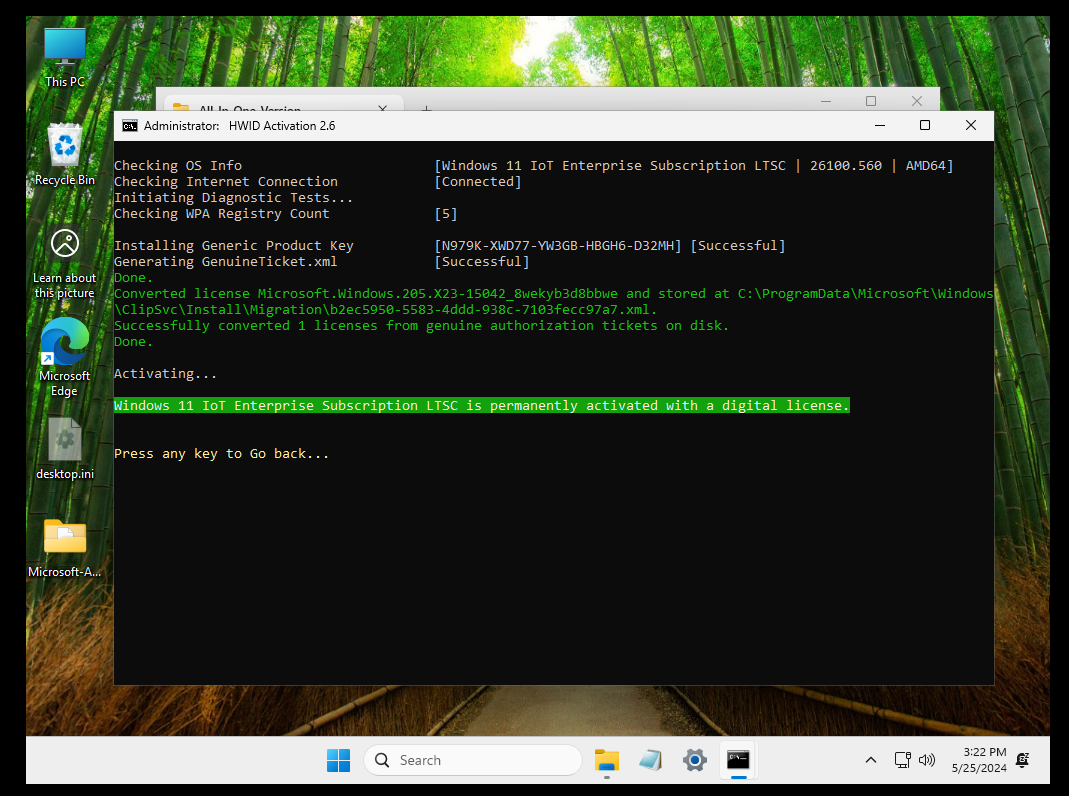Select the Learn about this picture icon
The image size is (1069, 796).
click(65, 263)
